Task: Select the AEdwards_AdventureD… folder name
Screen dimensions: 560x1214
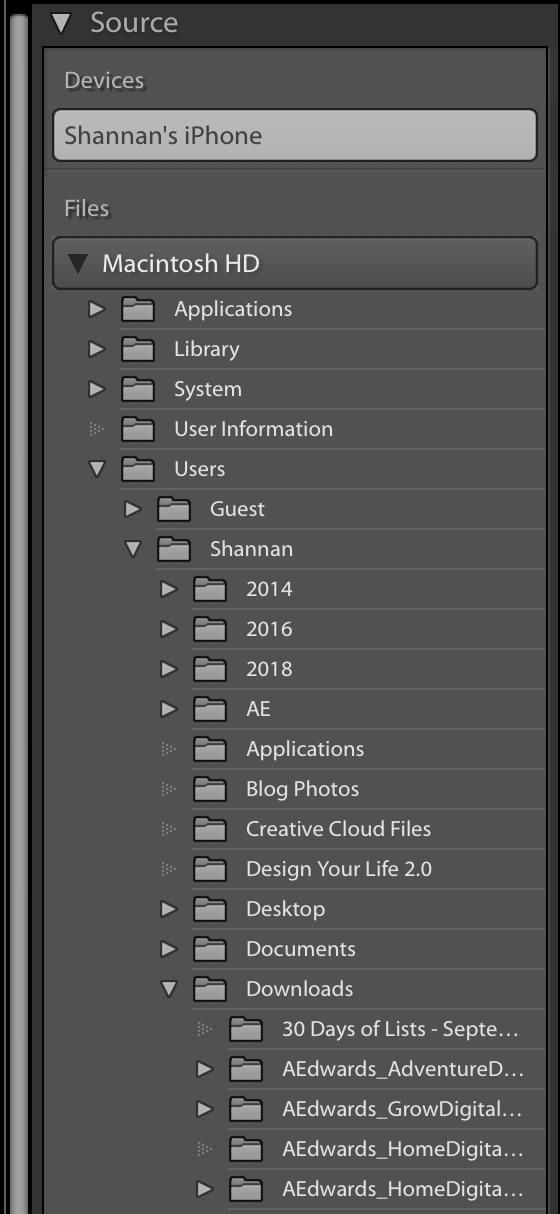Action: coord(403,1070)
